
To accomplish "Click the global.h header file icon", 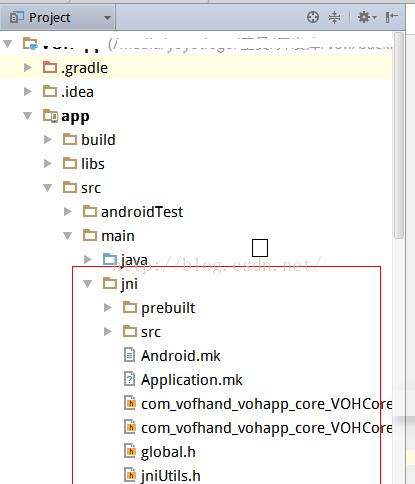I will 130,451.
